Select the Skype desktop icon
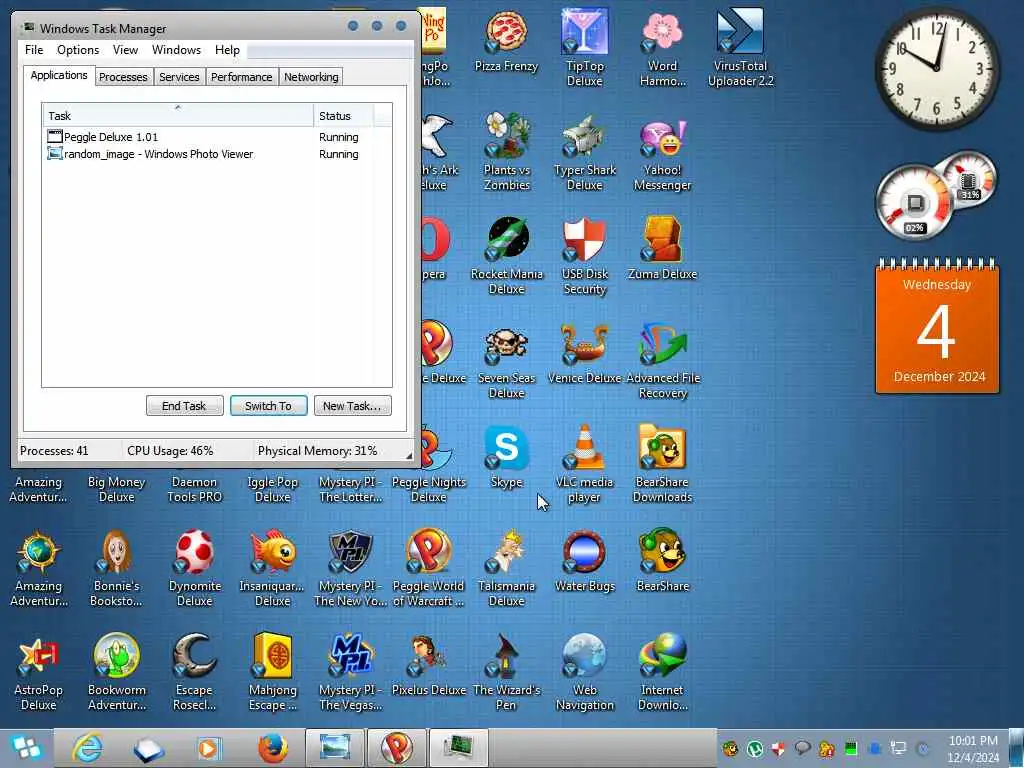The width and height of the screenshot is (1024, 768). (507, 456)
